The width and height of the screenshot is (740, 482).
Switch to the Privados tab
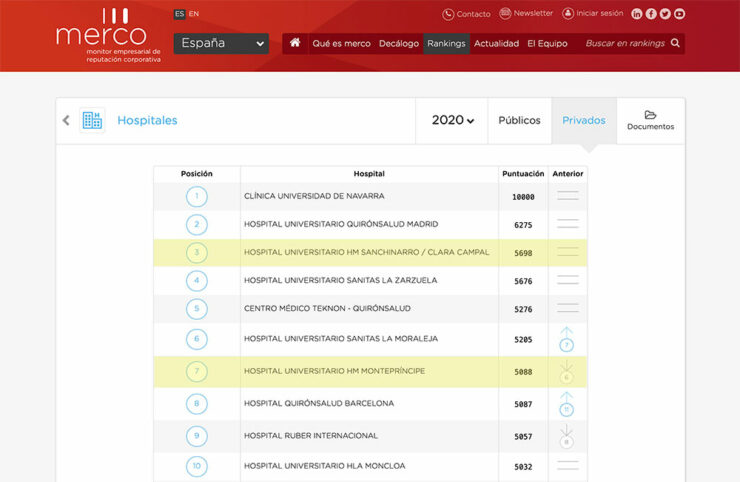[x=584, y=120]
